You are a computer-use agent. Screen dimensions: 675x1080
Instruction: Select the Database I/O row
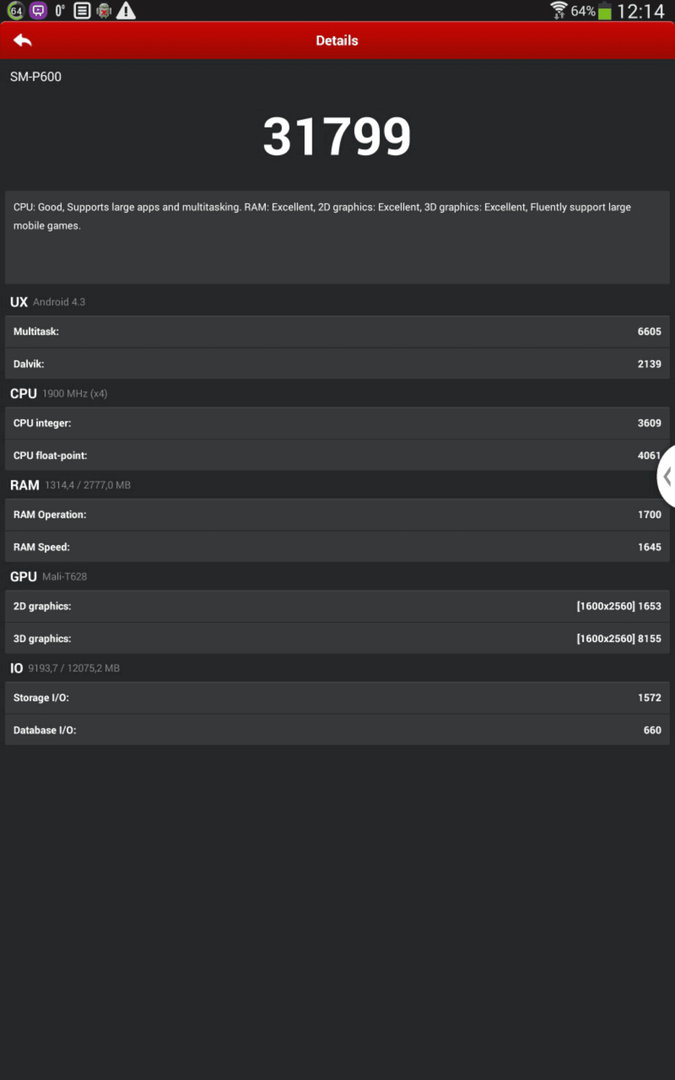[x=337, y=730]
